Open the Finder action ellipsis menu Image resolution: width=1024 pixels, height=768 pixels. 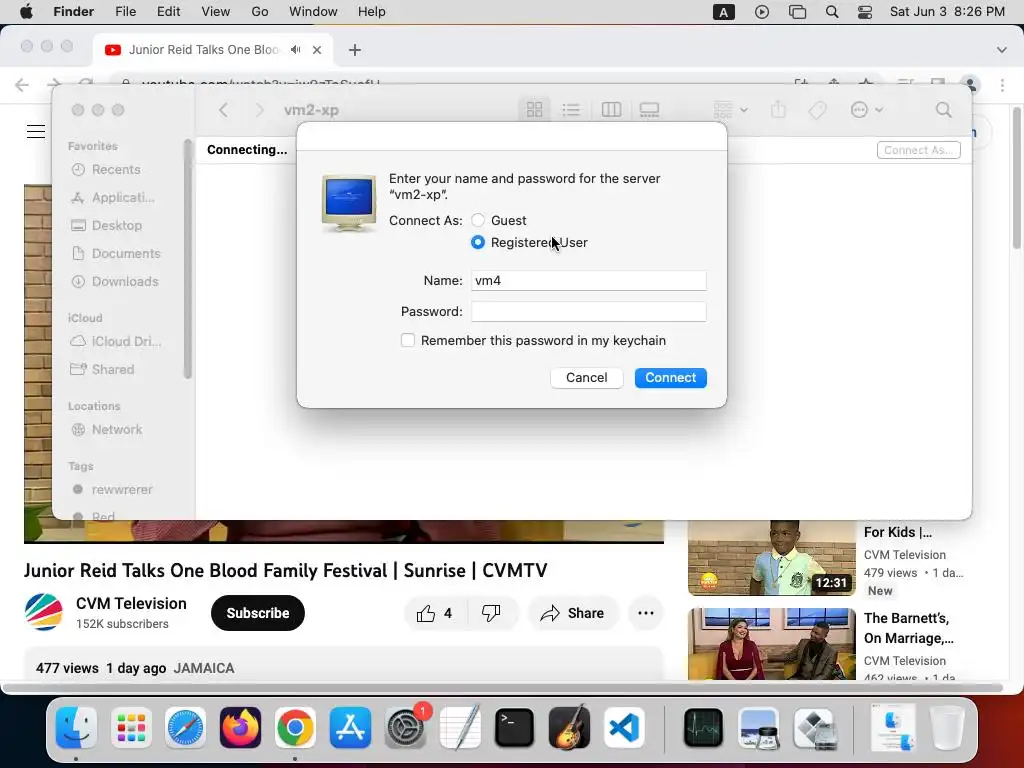pyautogui.click(x=866, y=110)
